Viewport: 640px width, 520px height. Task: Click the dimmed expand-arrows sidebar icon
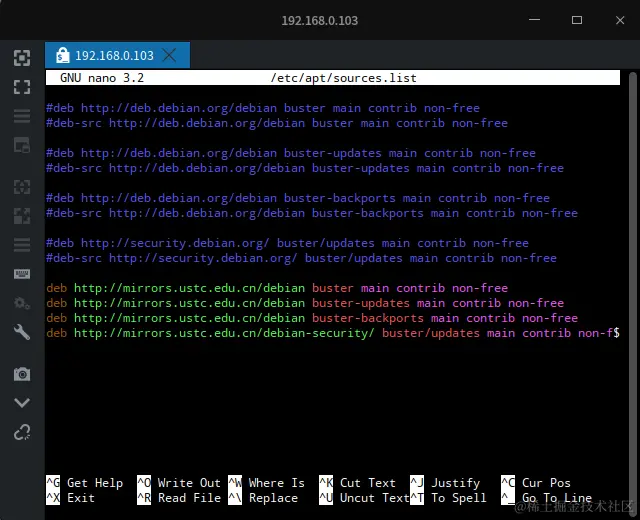[22, 187]
